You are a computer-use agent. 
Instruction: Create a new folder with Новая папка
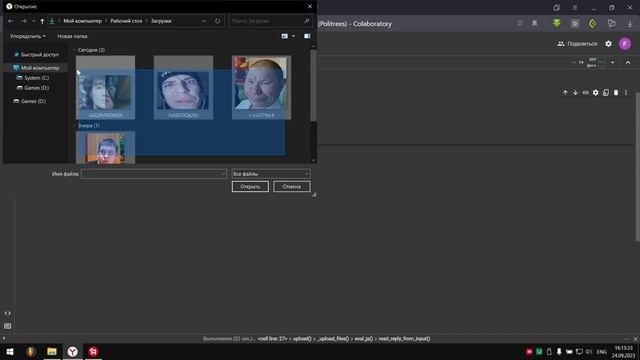tap(72, 36)
